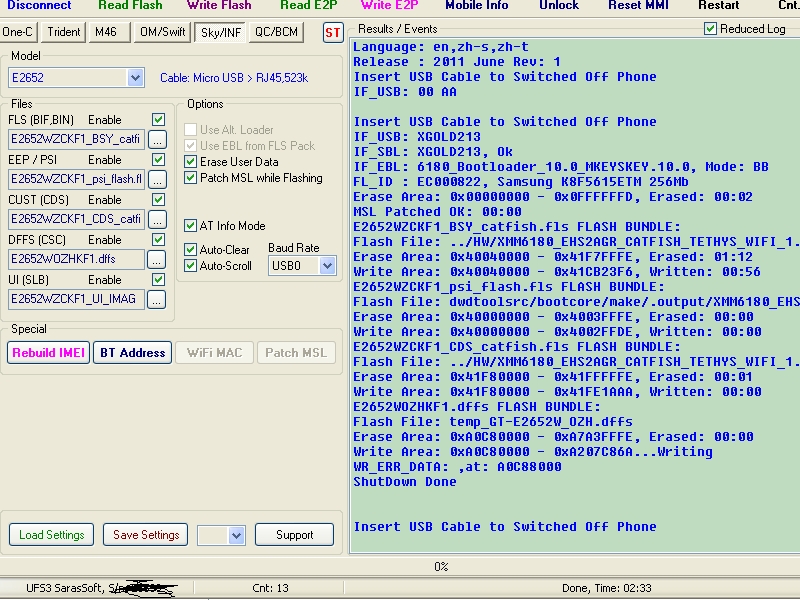The height and width of the screenshot is (600, 800).
Task: Open the dropdown next to Save Settings
Action: click(x=236, y=535)
